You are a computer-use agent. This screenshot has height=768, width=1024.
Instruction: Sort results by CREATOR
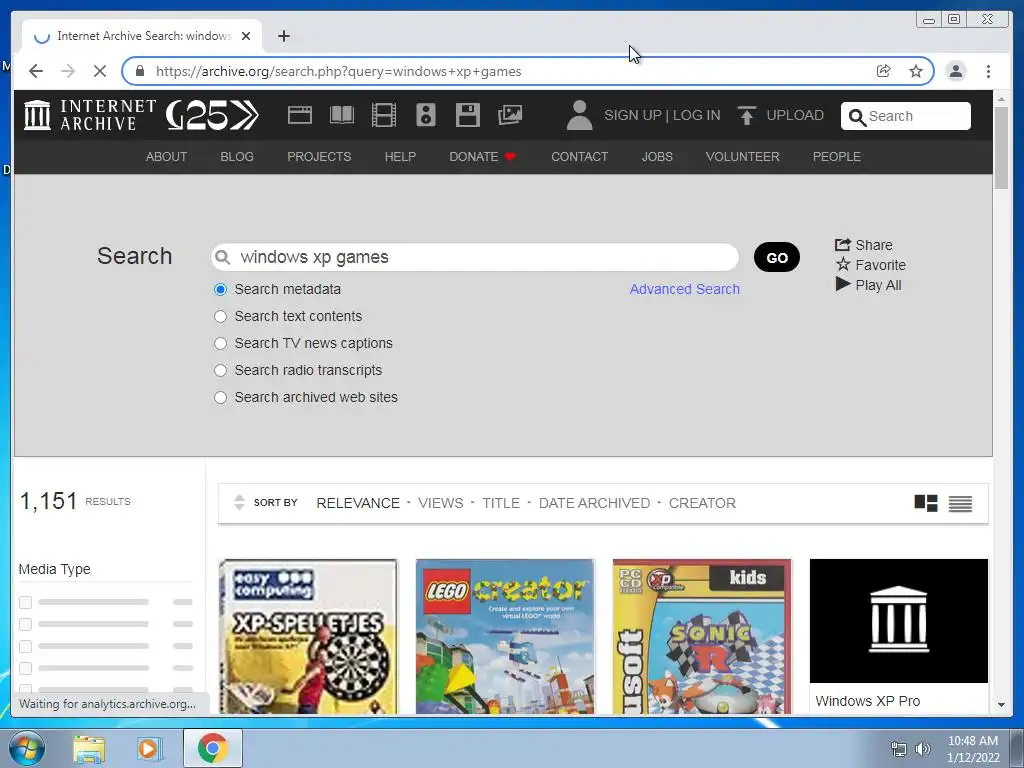click(702, 503)
